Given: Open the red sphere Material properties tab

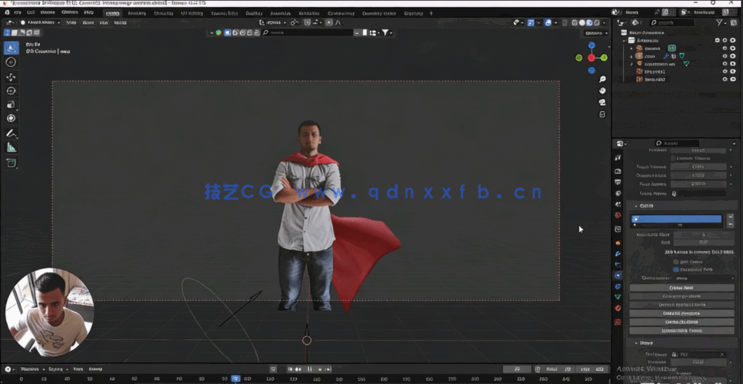Looking at the screenshot, I should click(x=618, y=308).
